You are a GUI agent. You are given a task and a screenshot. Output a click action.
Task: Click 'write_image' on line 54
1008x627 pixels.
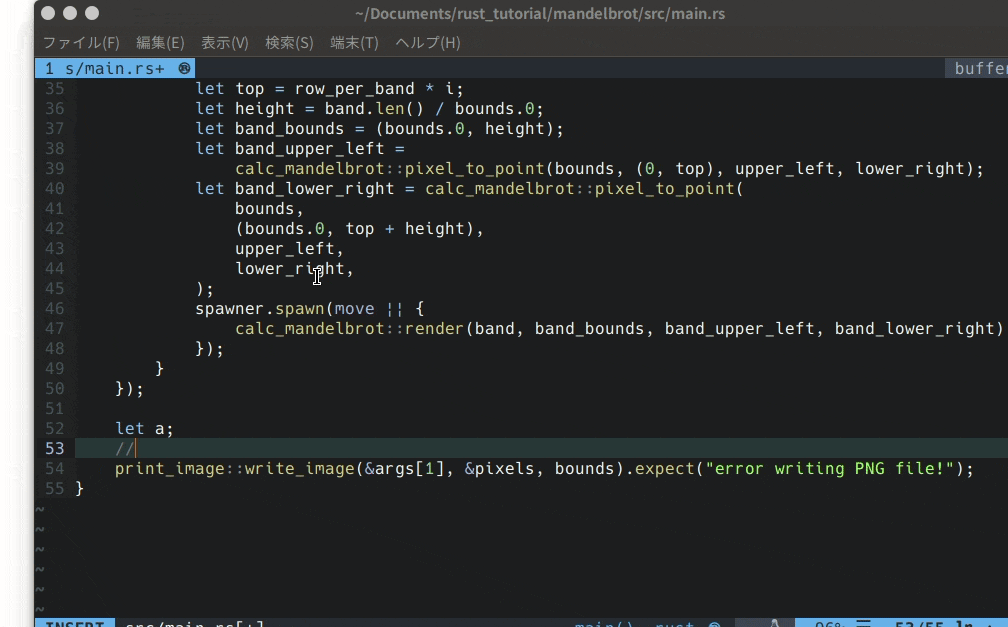(x=300, y=468)
